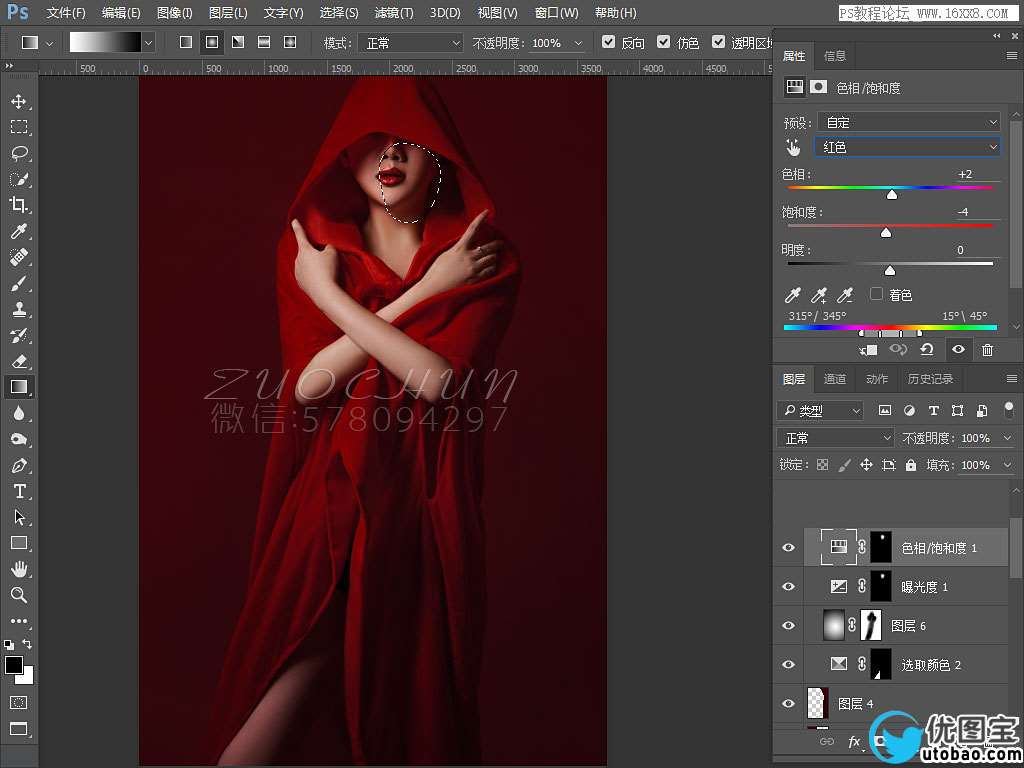Select the Lasso tool
1024x768 pixels.
[19, 153]
